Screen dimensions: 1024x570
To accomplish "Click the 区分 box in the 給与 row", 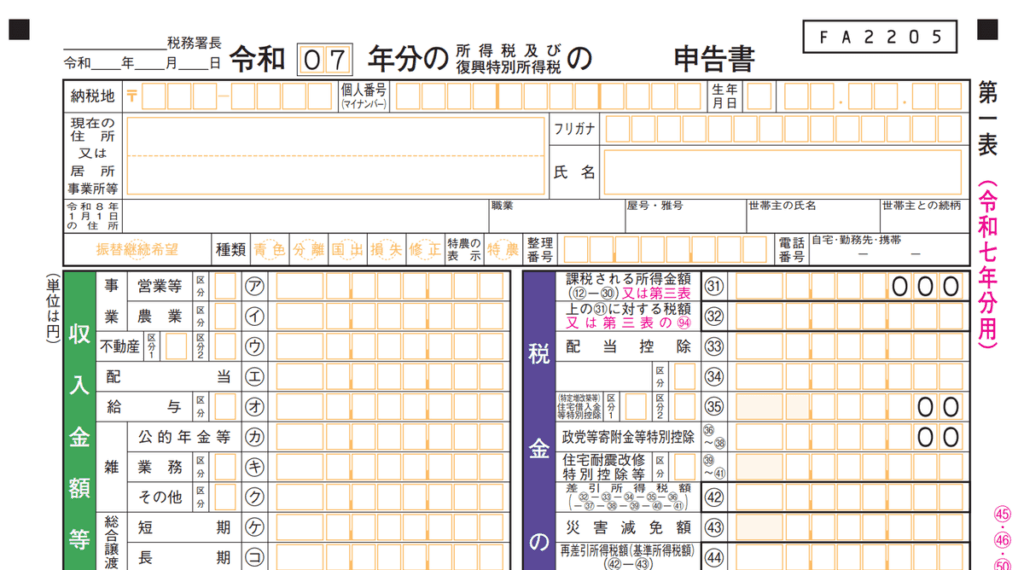I will [x=225, y=407].
